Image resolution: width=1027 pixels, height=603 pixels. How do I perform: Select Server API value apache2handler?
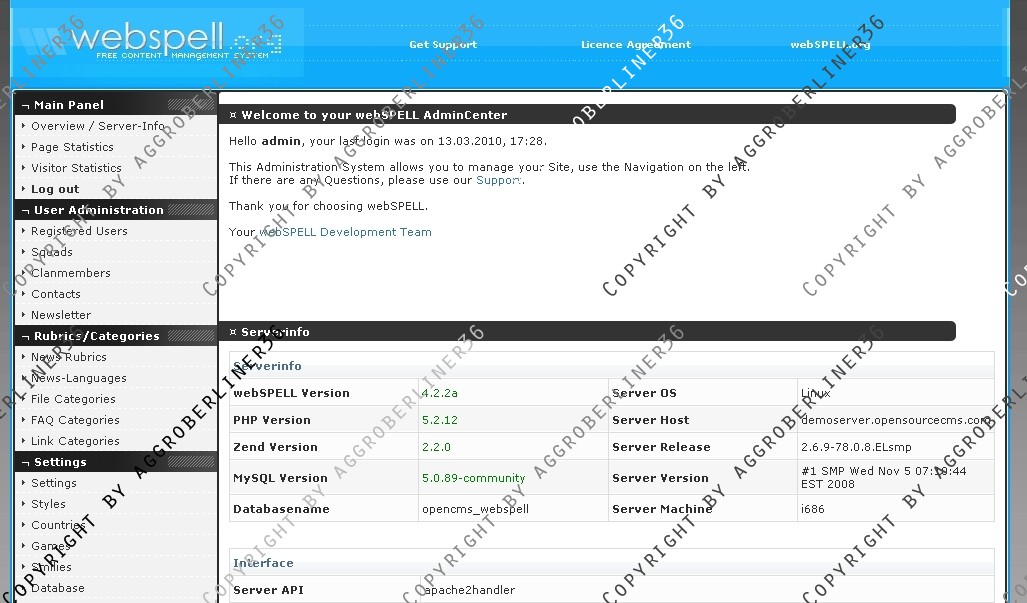coord(468,590)
